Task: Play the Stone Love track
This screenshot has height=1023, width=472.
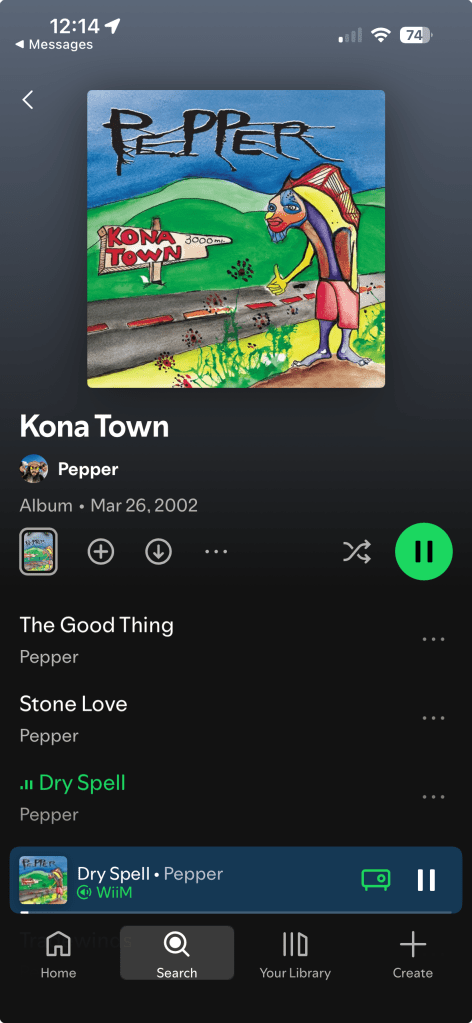Action: [x=73, y=704]
